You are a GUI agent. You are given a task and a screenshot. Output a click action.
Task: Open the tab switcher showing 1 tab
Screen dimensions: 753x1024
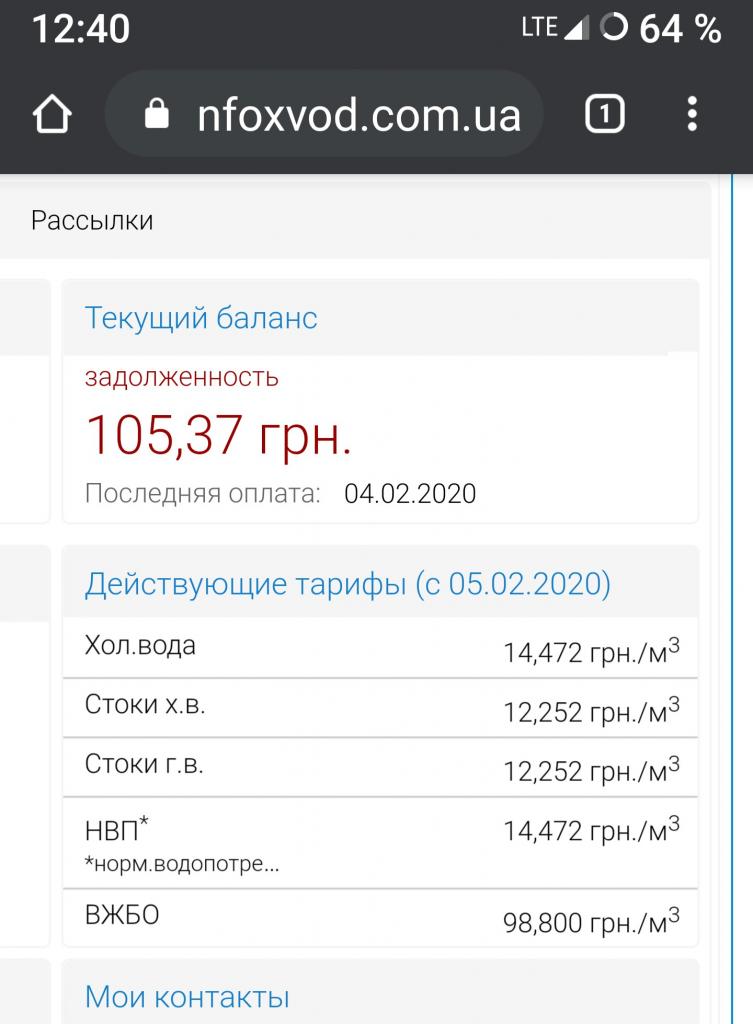[604, 115]
